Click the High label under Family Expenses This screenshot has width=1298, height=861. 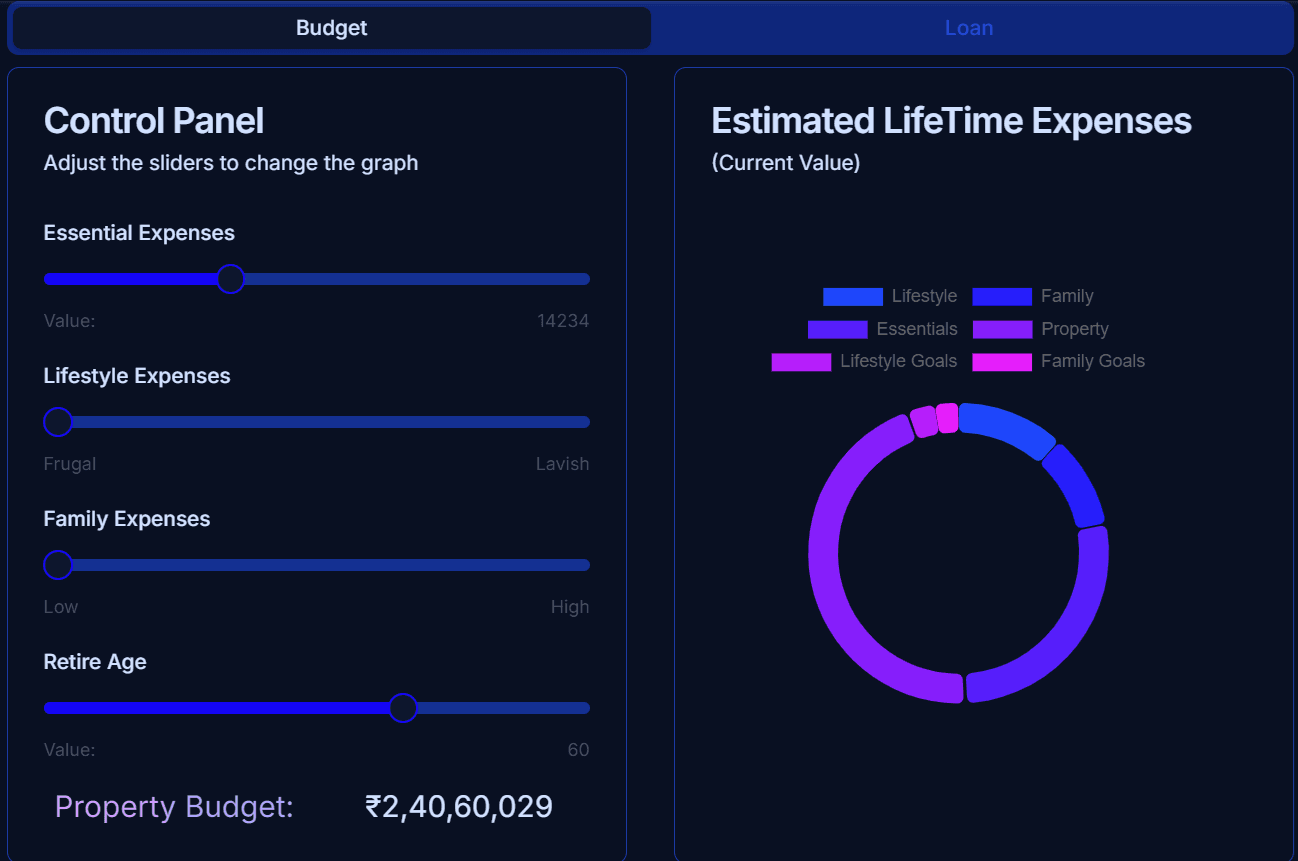[x=570, y=607]
